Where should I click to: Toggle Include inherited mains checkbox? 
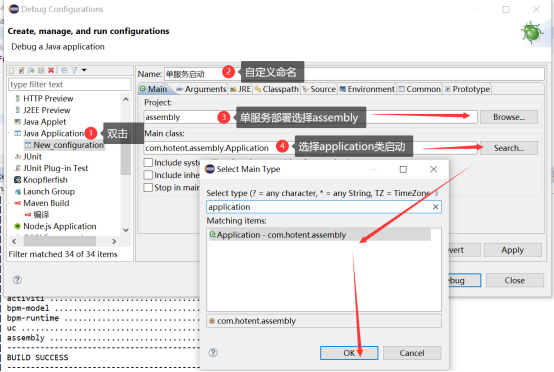pyautogui.click(x=148, y=175)
